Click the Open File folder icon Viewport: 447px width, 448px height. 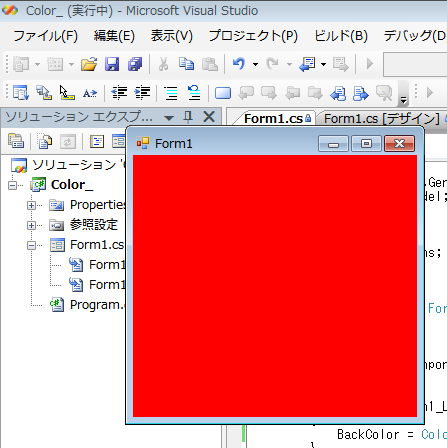point(89,64)
